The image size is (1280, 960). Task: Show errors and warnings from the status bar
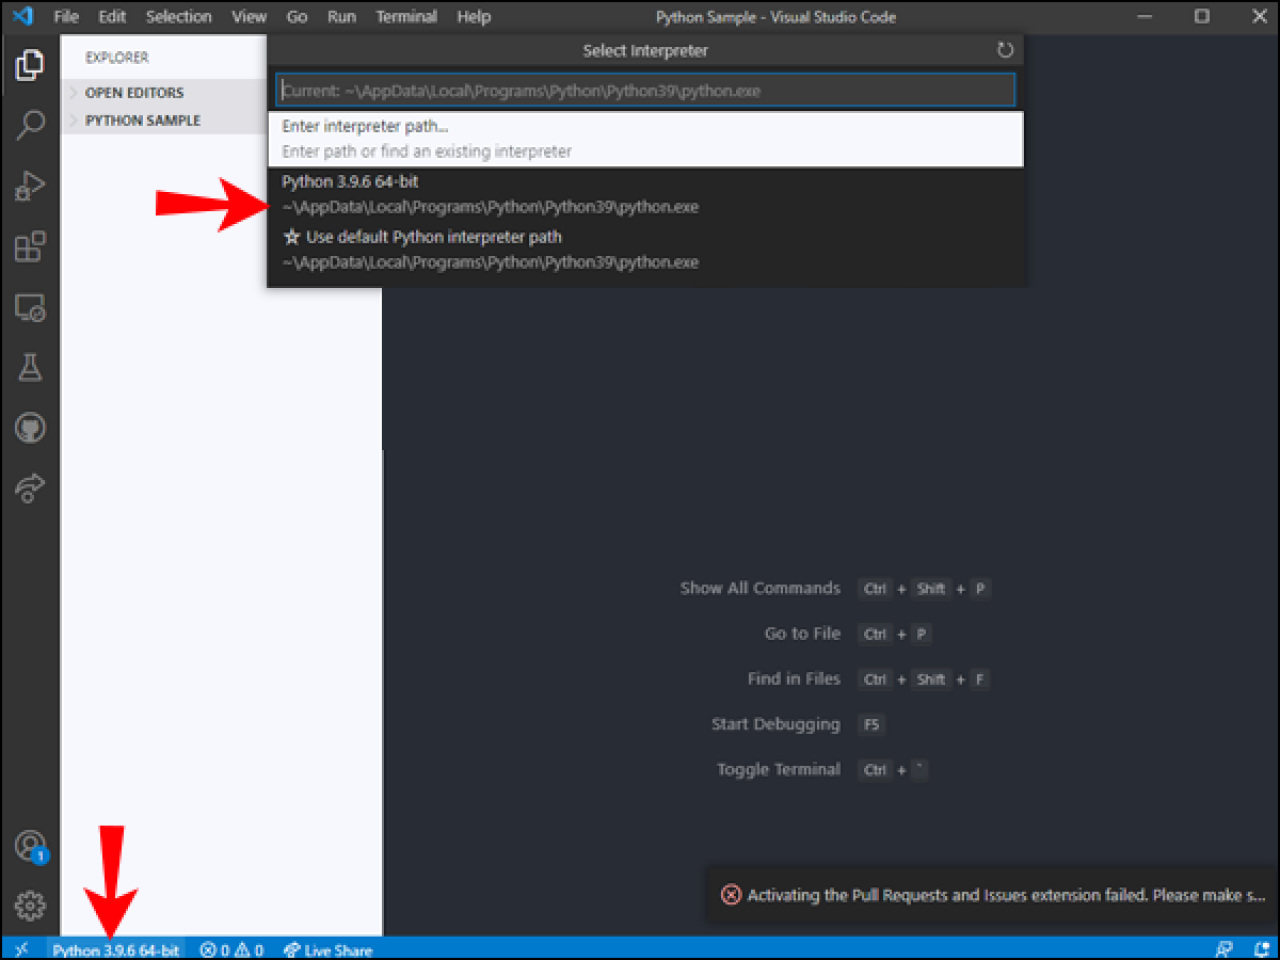tap(231, 949)
